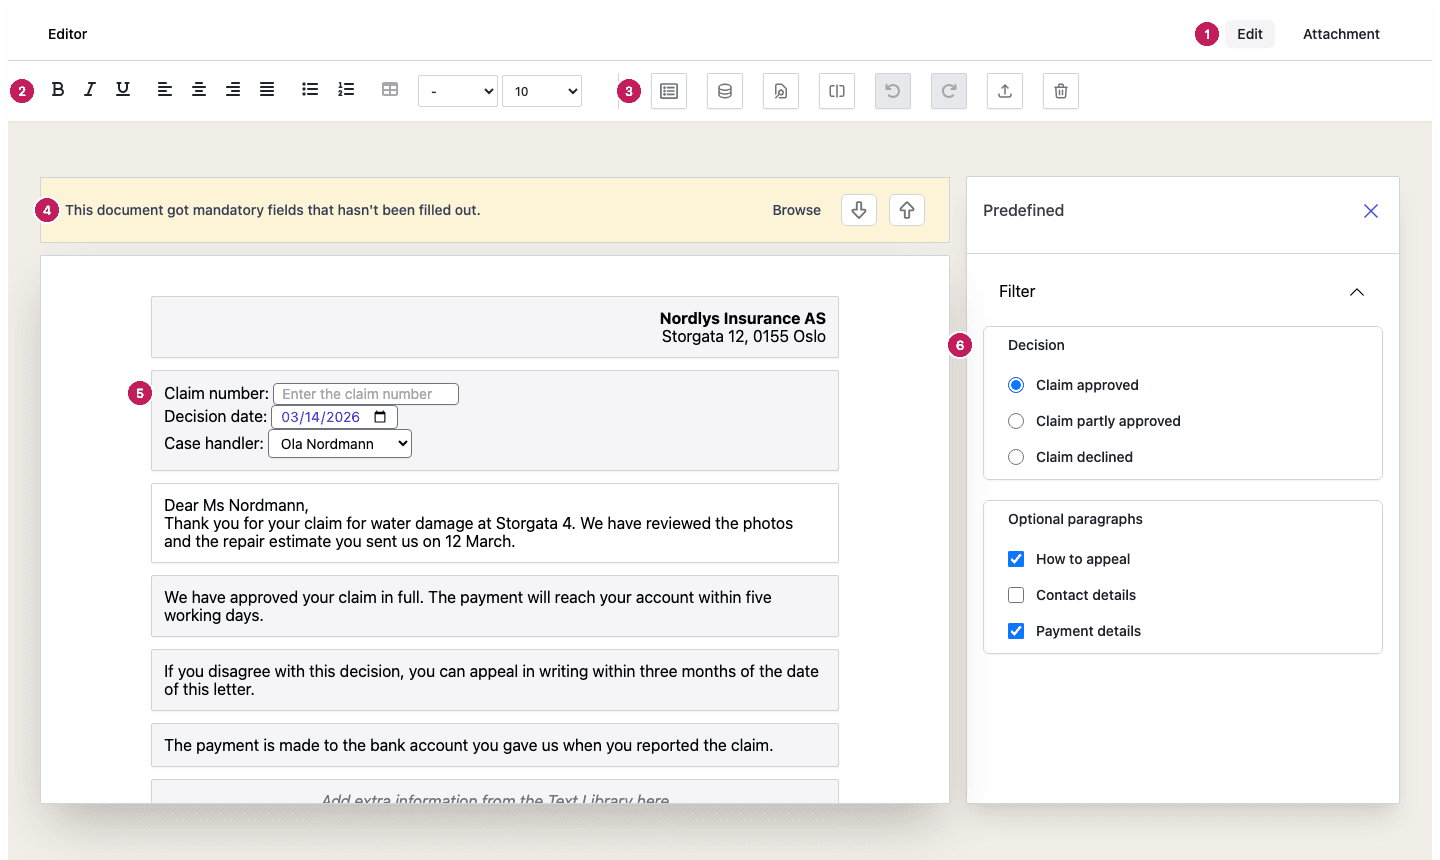Click the field brackets icon

point(837,91)
